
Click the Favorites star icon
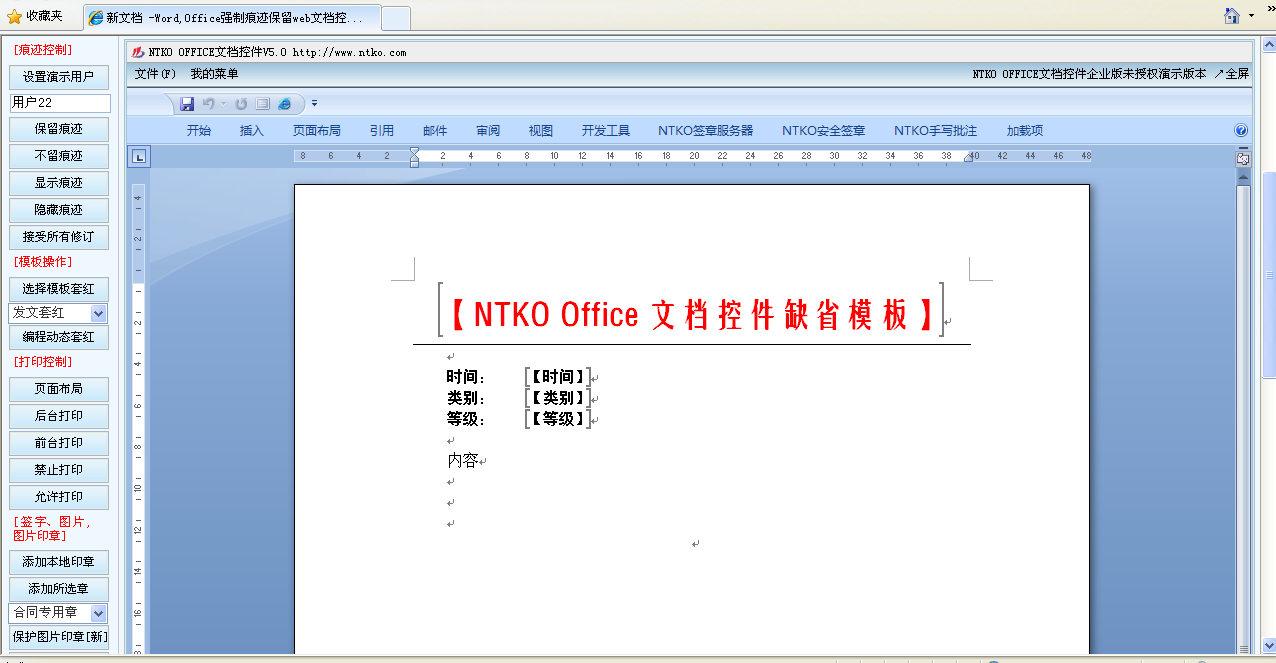point(14,16)
